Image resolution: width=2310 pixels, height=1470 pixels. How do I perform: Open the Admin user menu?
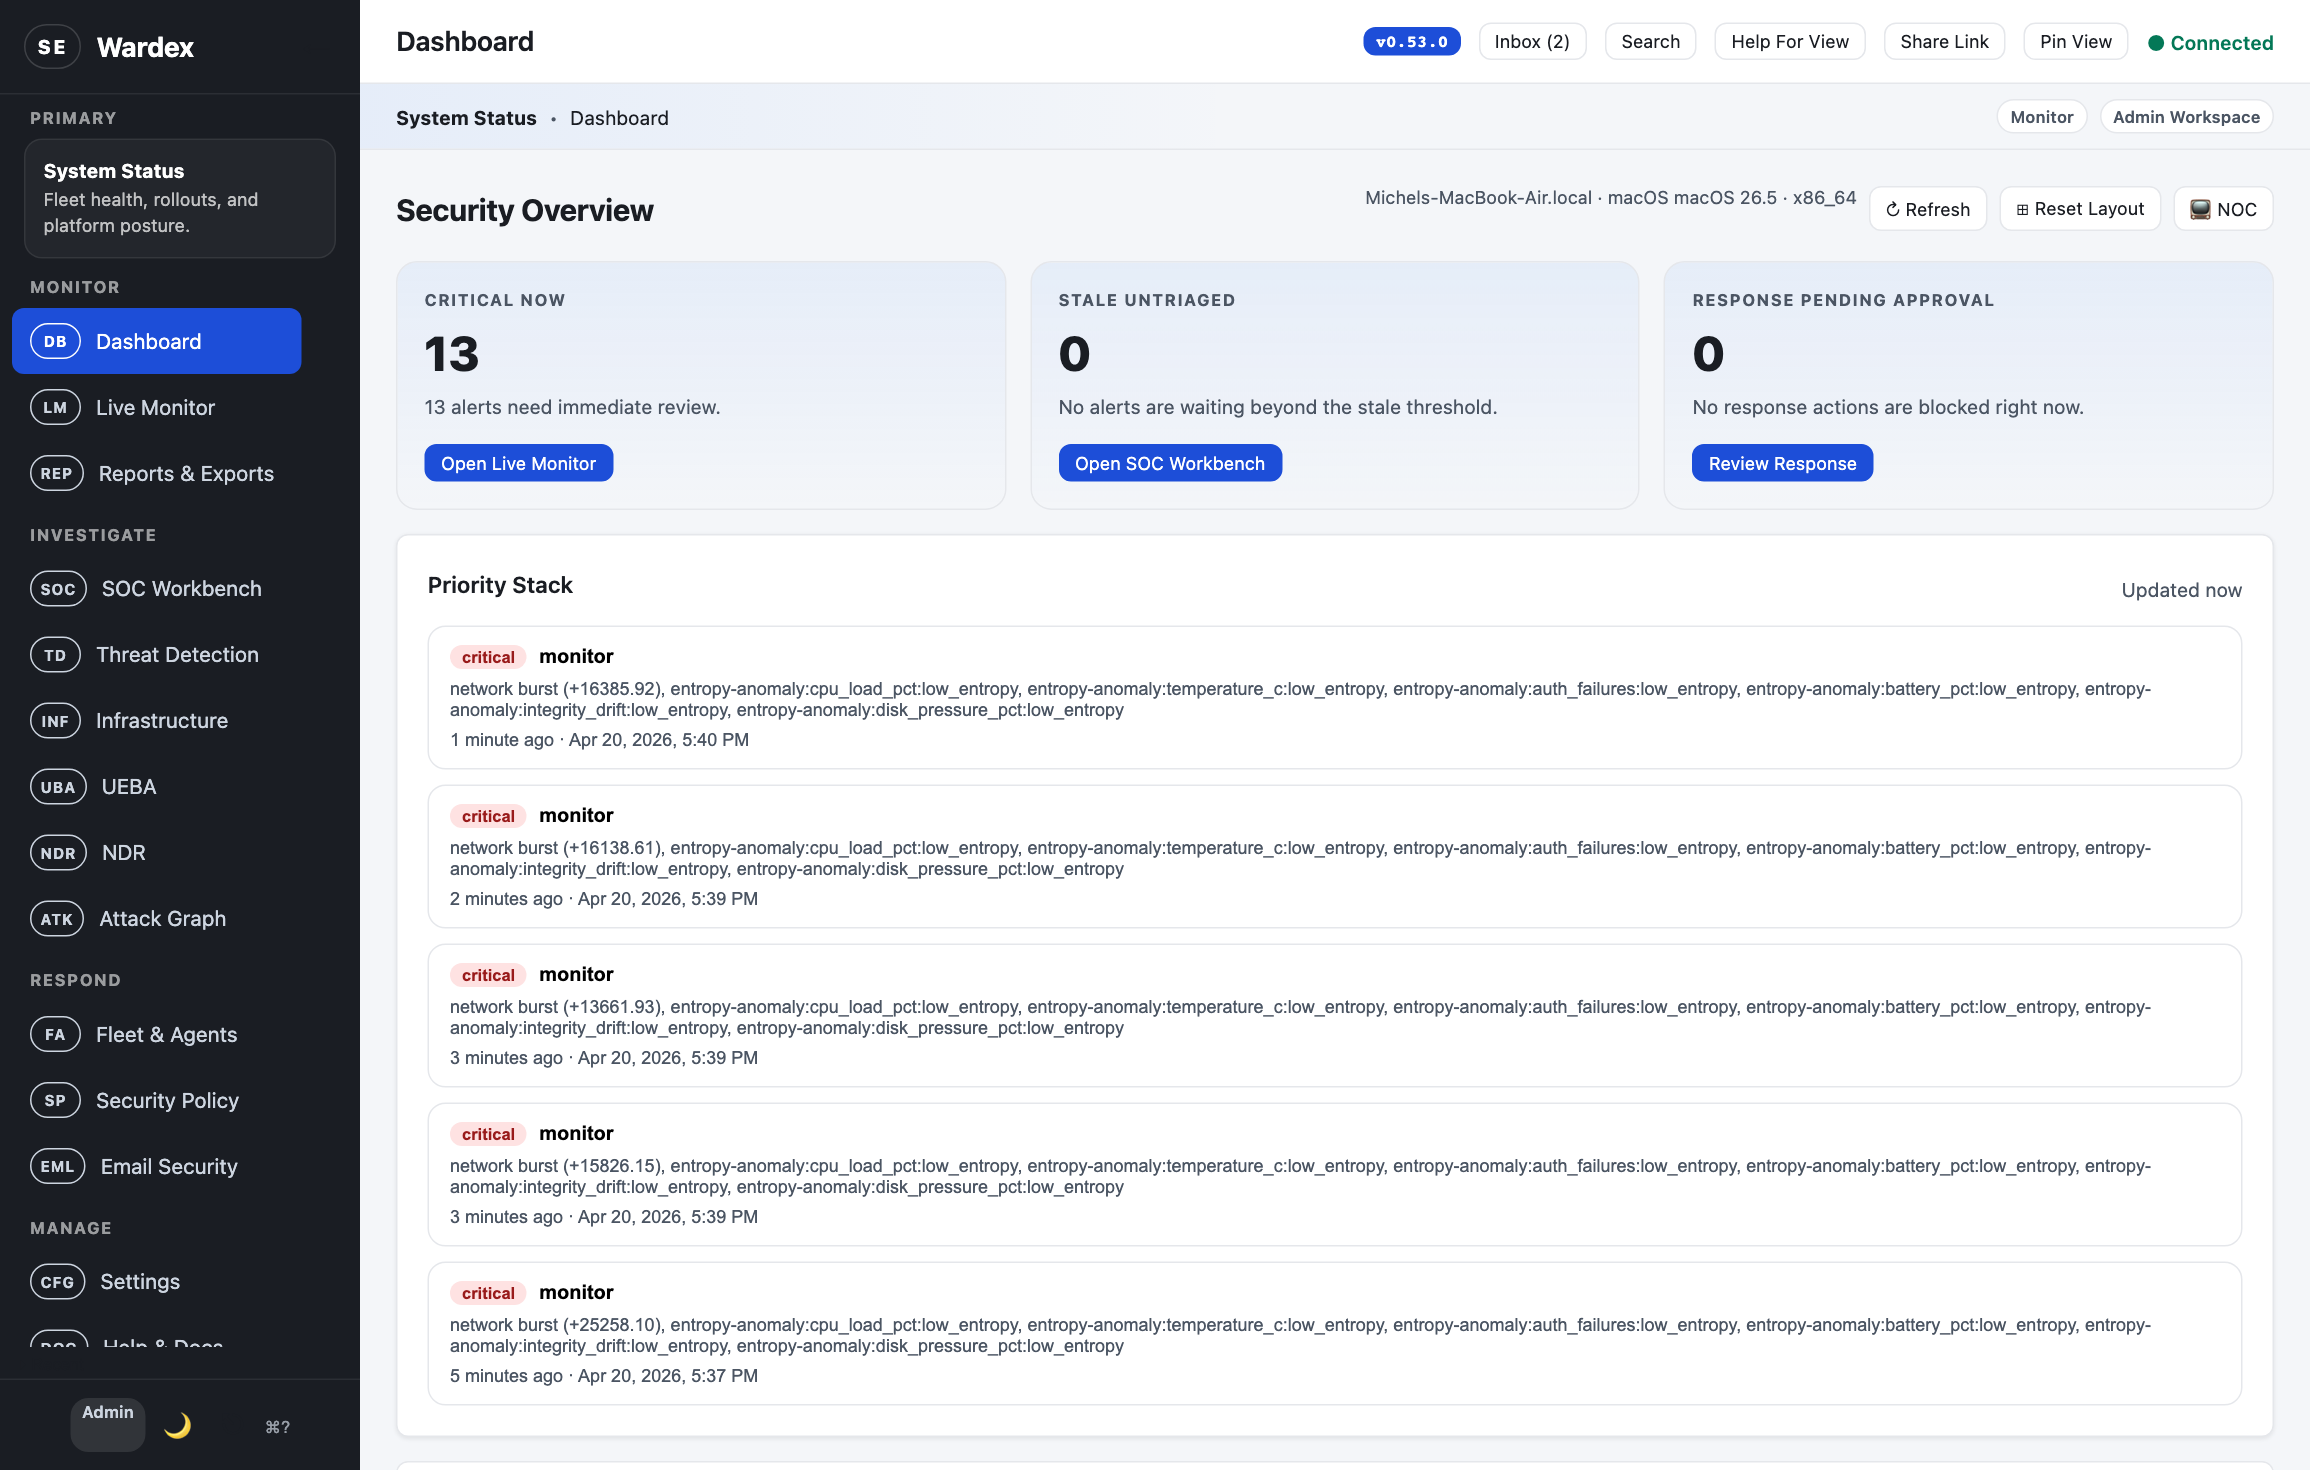107,1424
